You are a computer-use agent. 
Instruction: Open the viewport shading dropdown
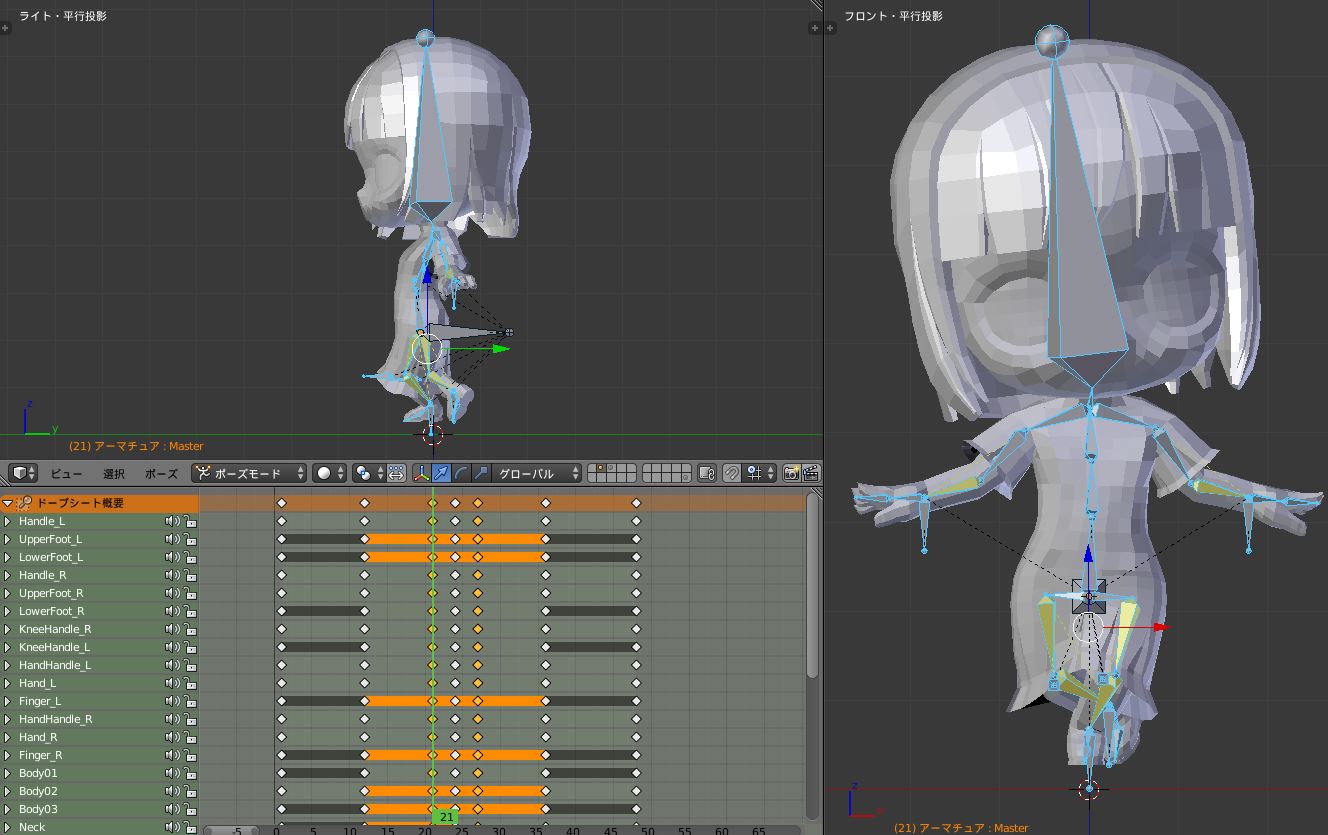[x=329, y=473]
